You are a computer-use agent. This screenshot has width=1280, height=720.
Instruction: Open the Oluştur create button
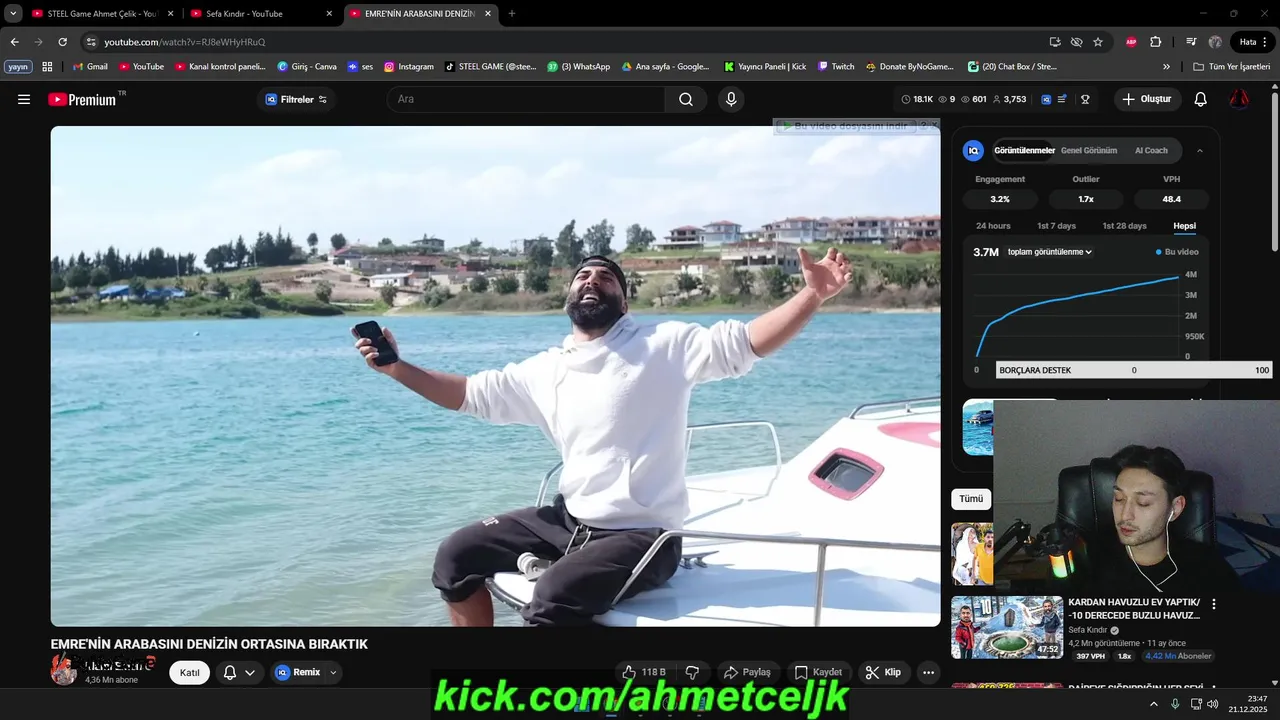pos(1147,99)
